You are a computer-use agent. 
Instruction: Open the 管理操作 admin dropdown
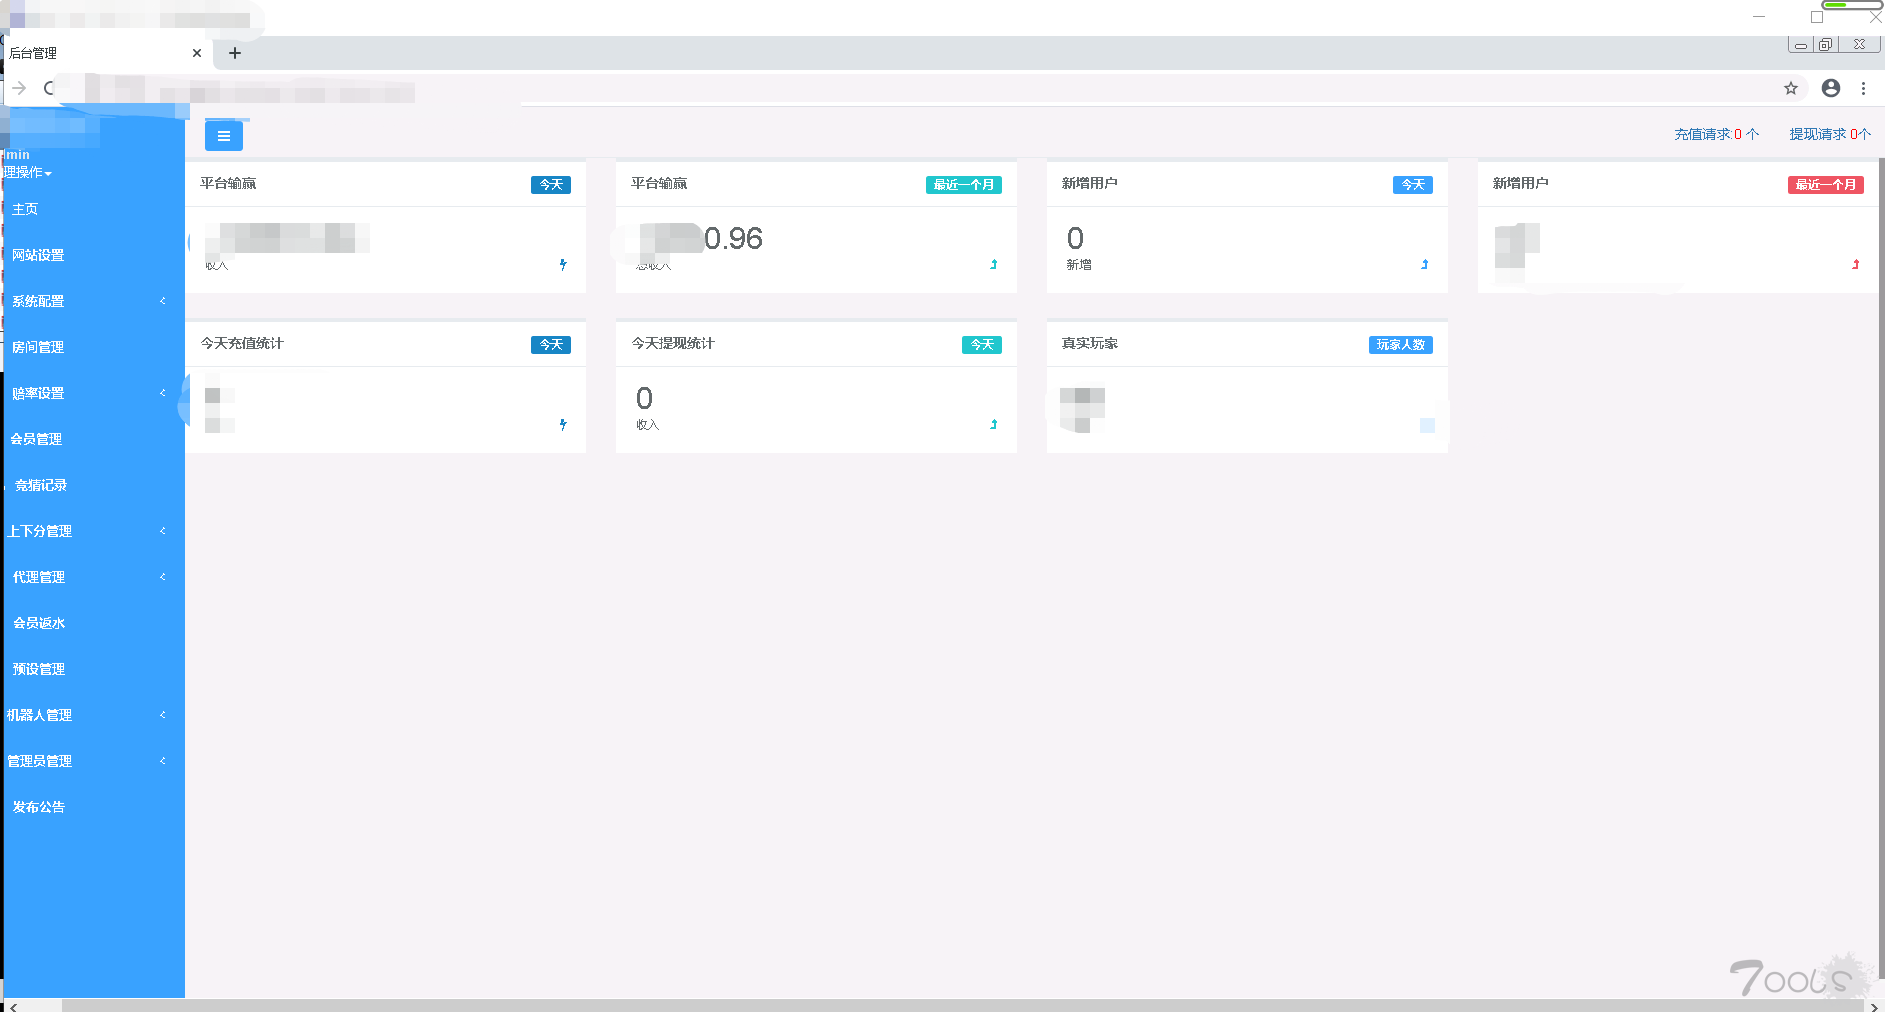pos(28,172)
